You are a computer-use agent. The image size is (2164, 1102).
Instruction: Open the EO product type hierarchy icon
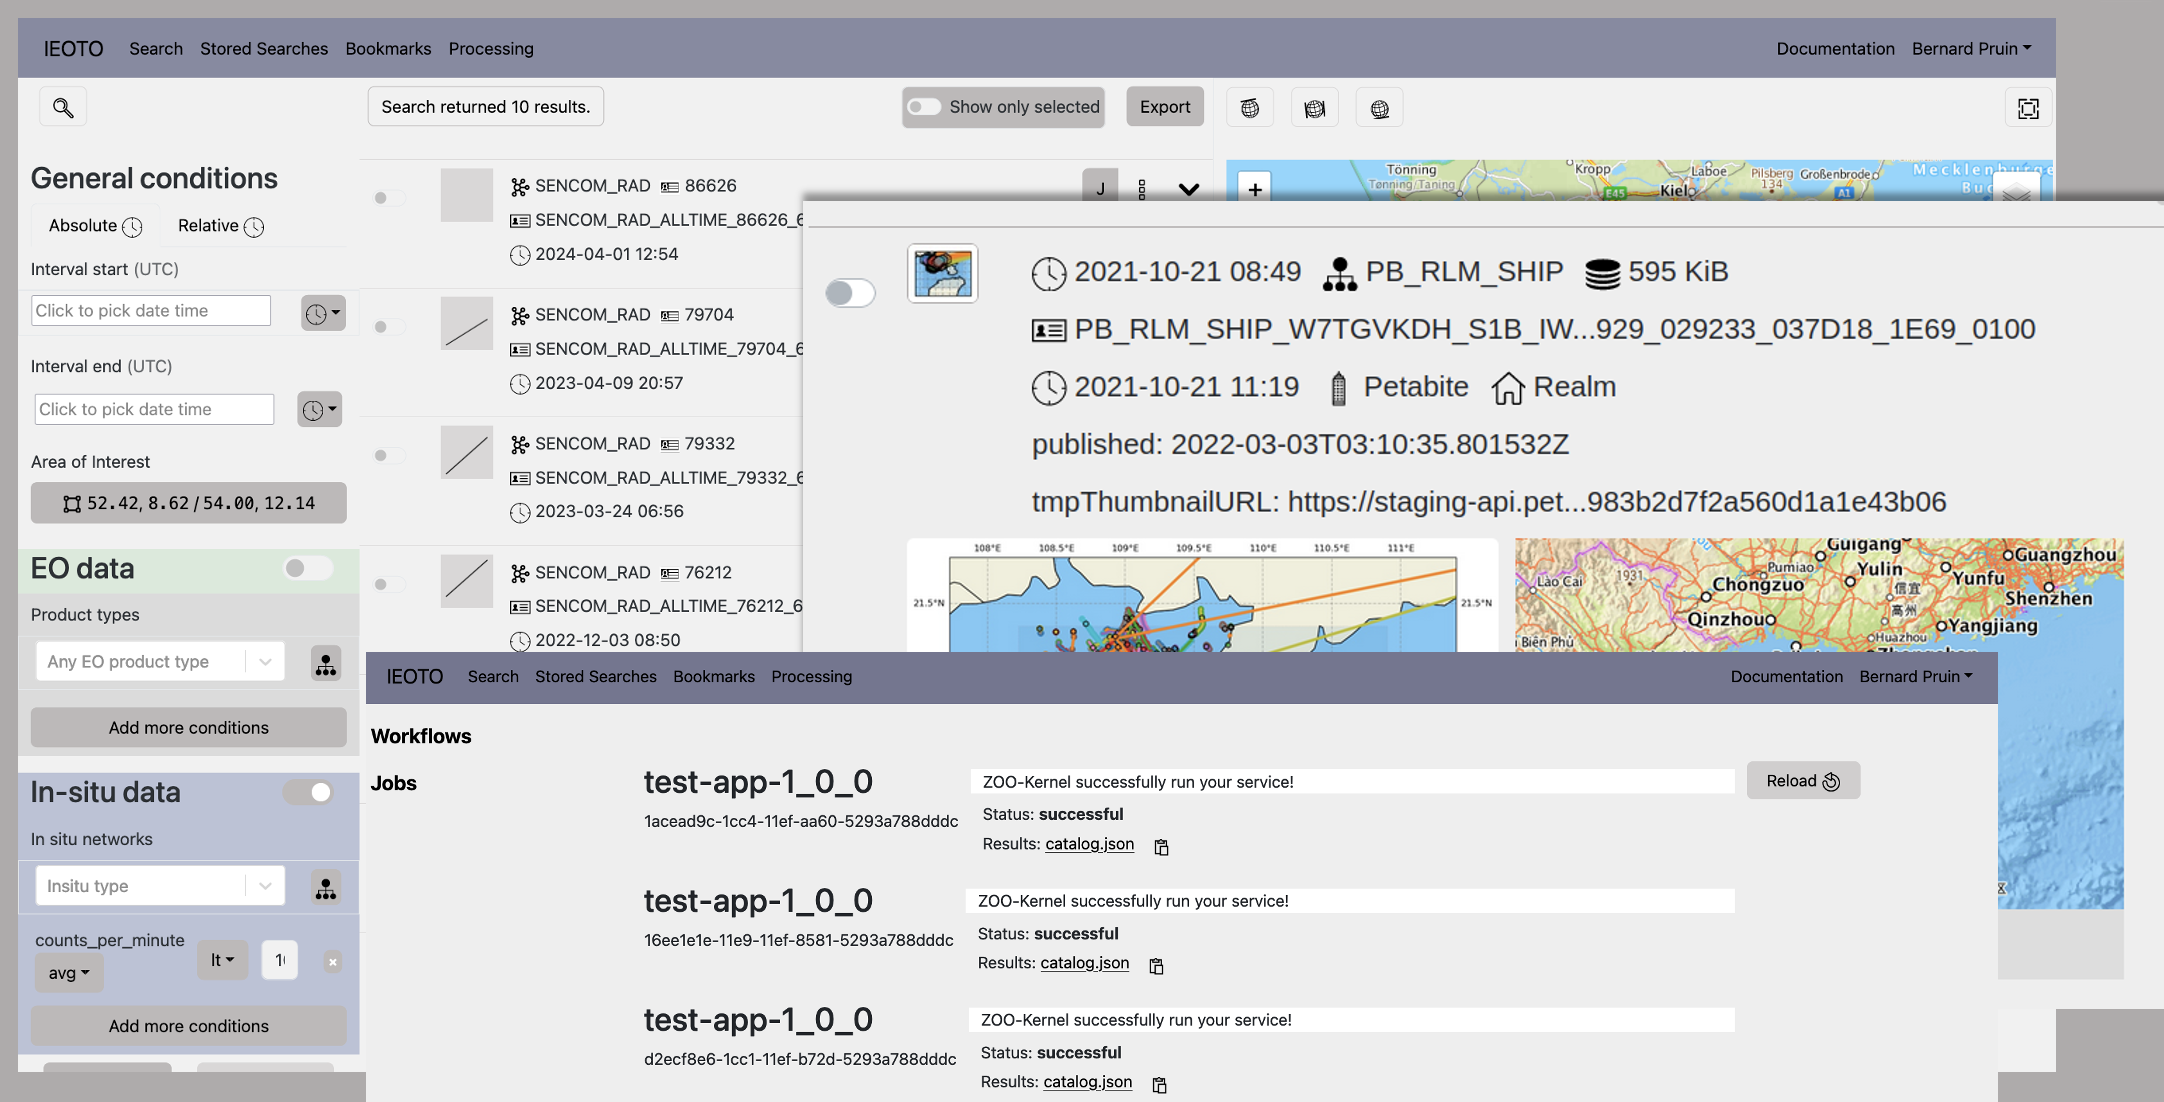pyautogui.click(x=325, y=663)
